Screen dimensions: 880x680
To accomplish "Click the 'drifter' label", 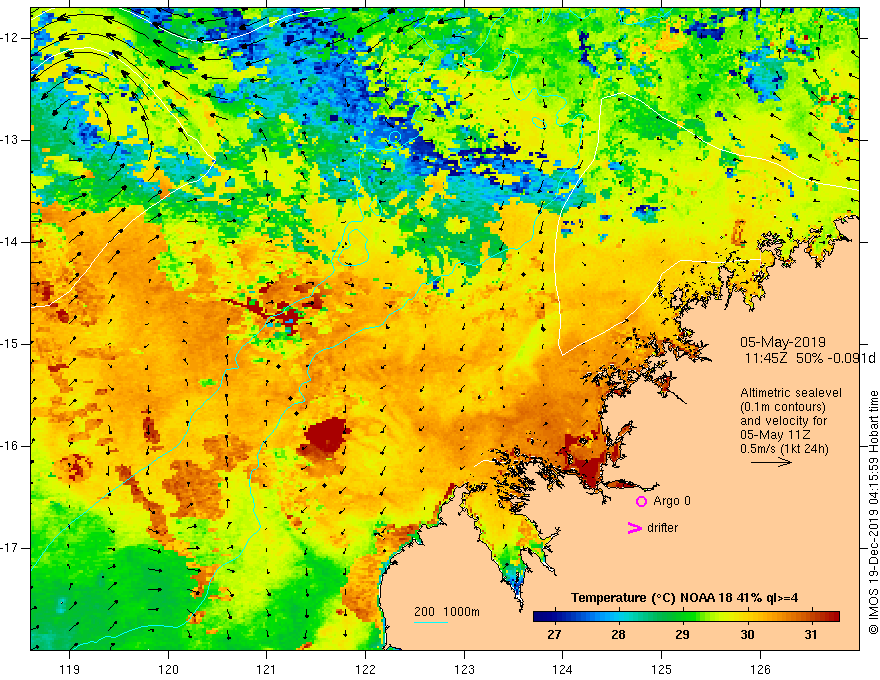I will coord(662,528).
